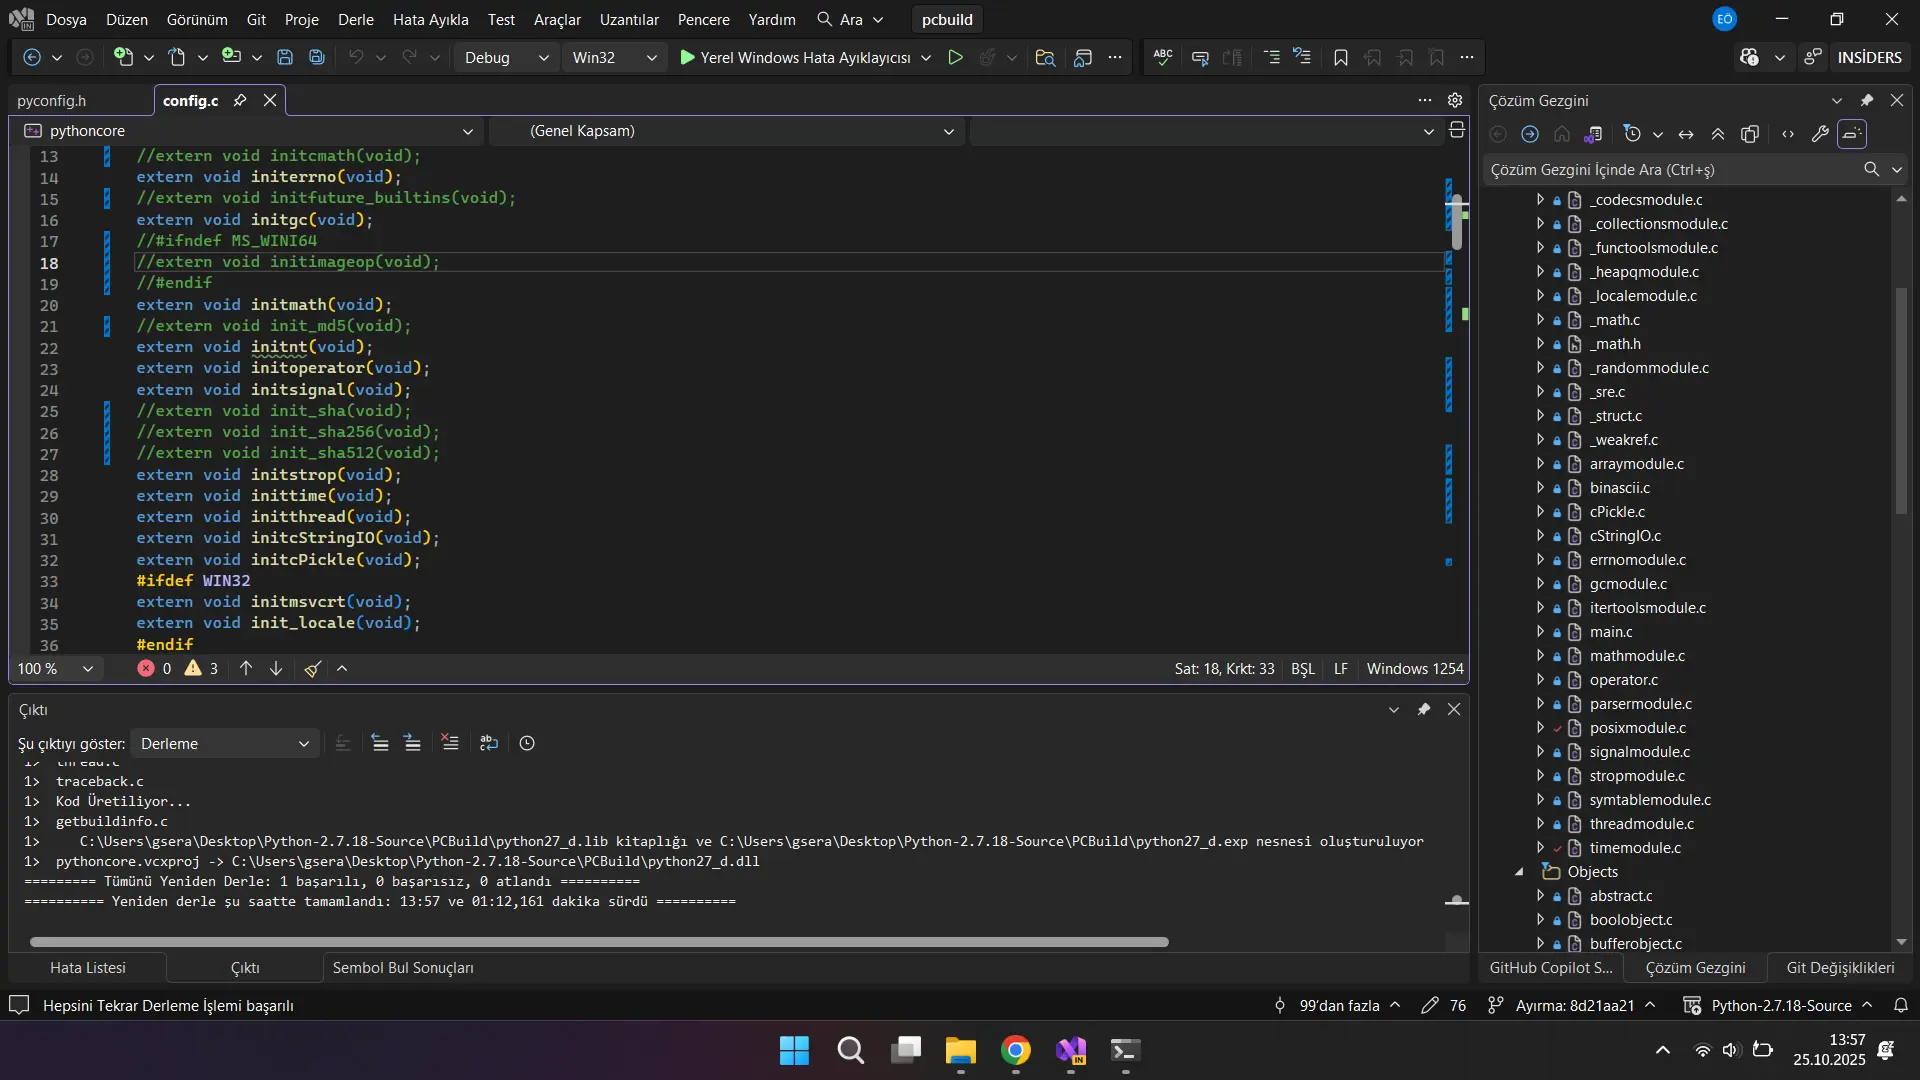Click Clear All in Output panel
This screenshot has width=1920, height=1080.
click(x=450, y=743)
